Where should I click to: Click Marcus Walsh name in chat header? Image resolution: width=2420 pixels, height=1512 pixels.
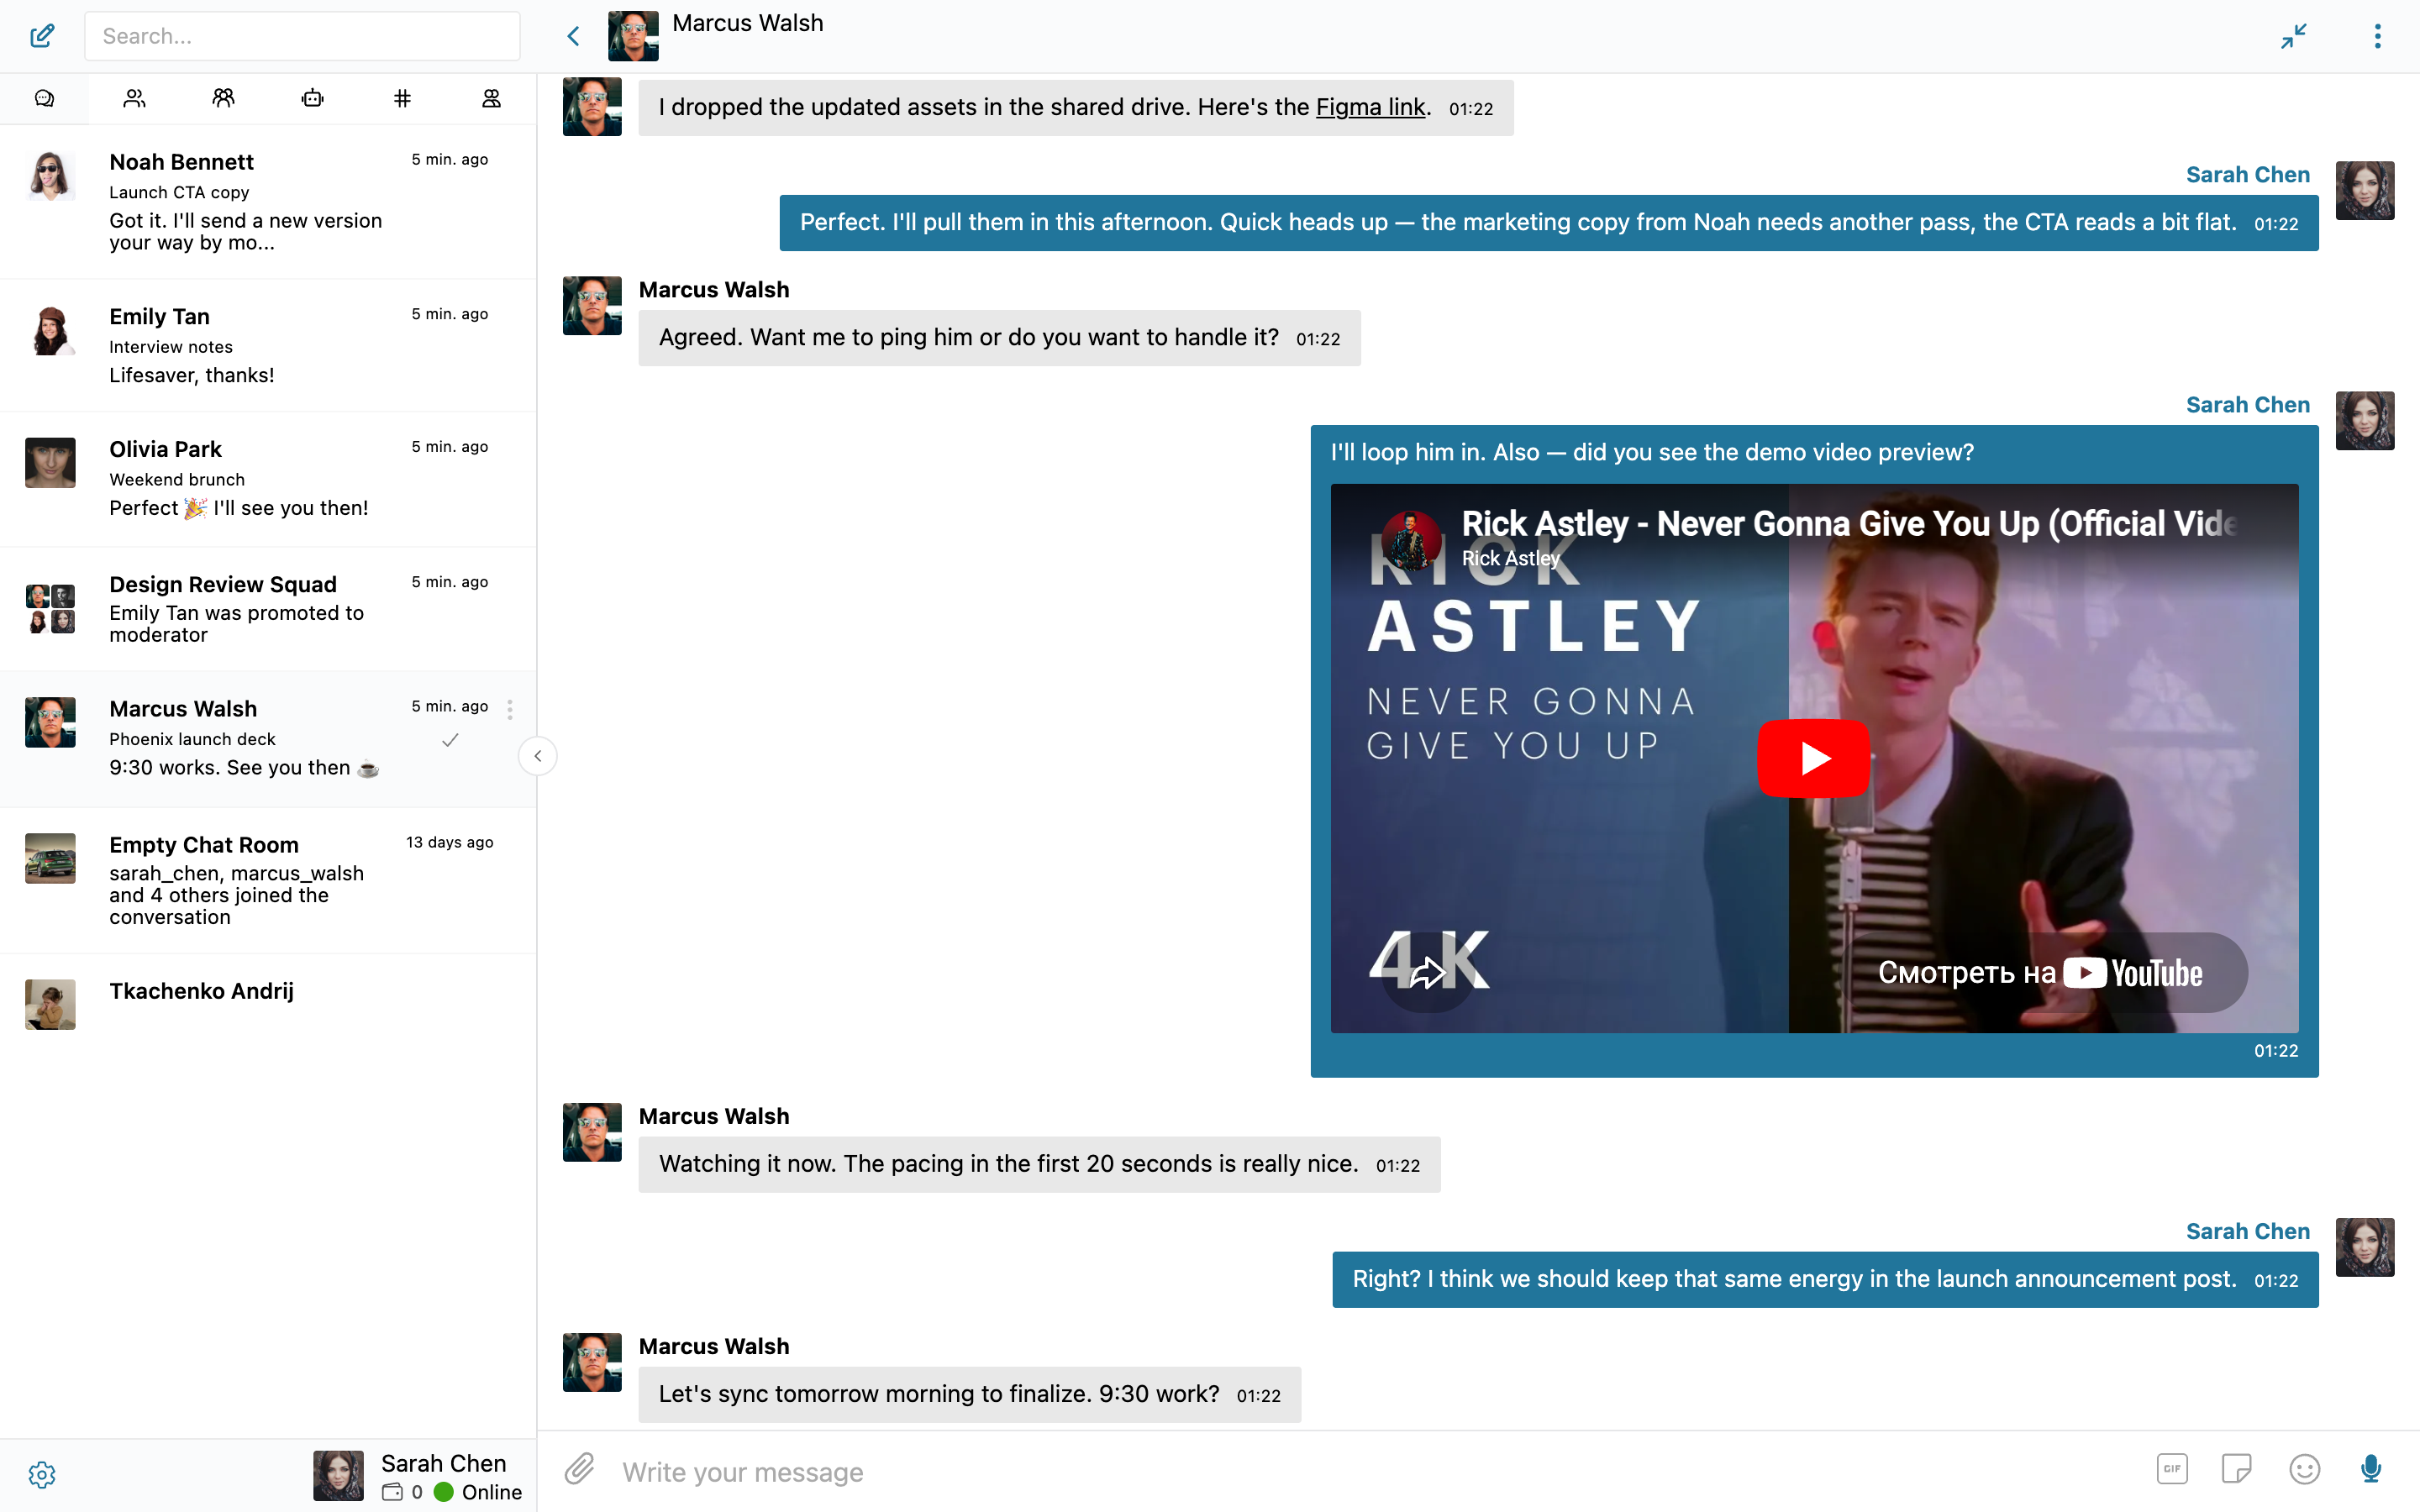(x=747, y=23)
